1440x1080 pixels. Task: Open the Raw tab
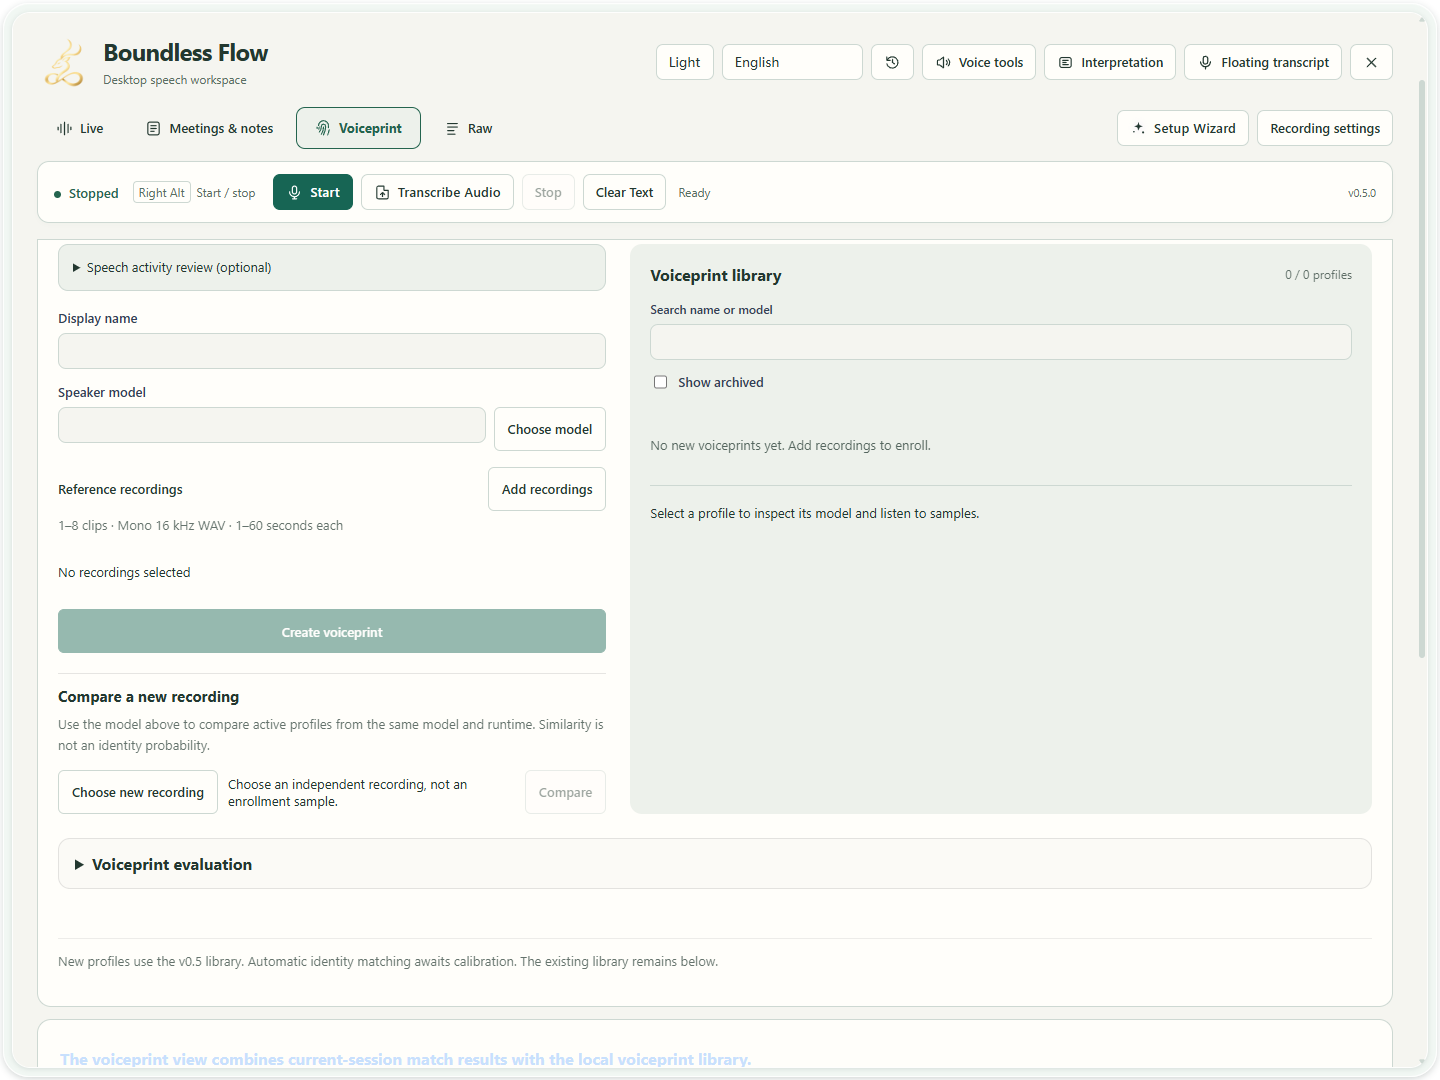tap(469, 128)
